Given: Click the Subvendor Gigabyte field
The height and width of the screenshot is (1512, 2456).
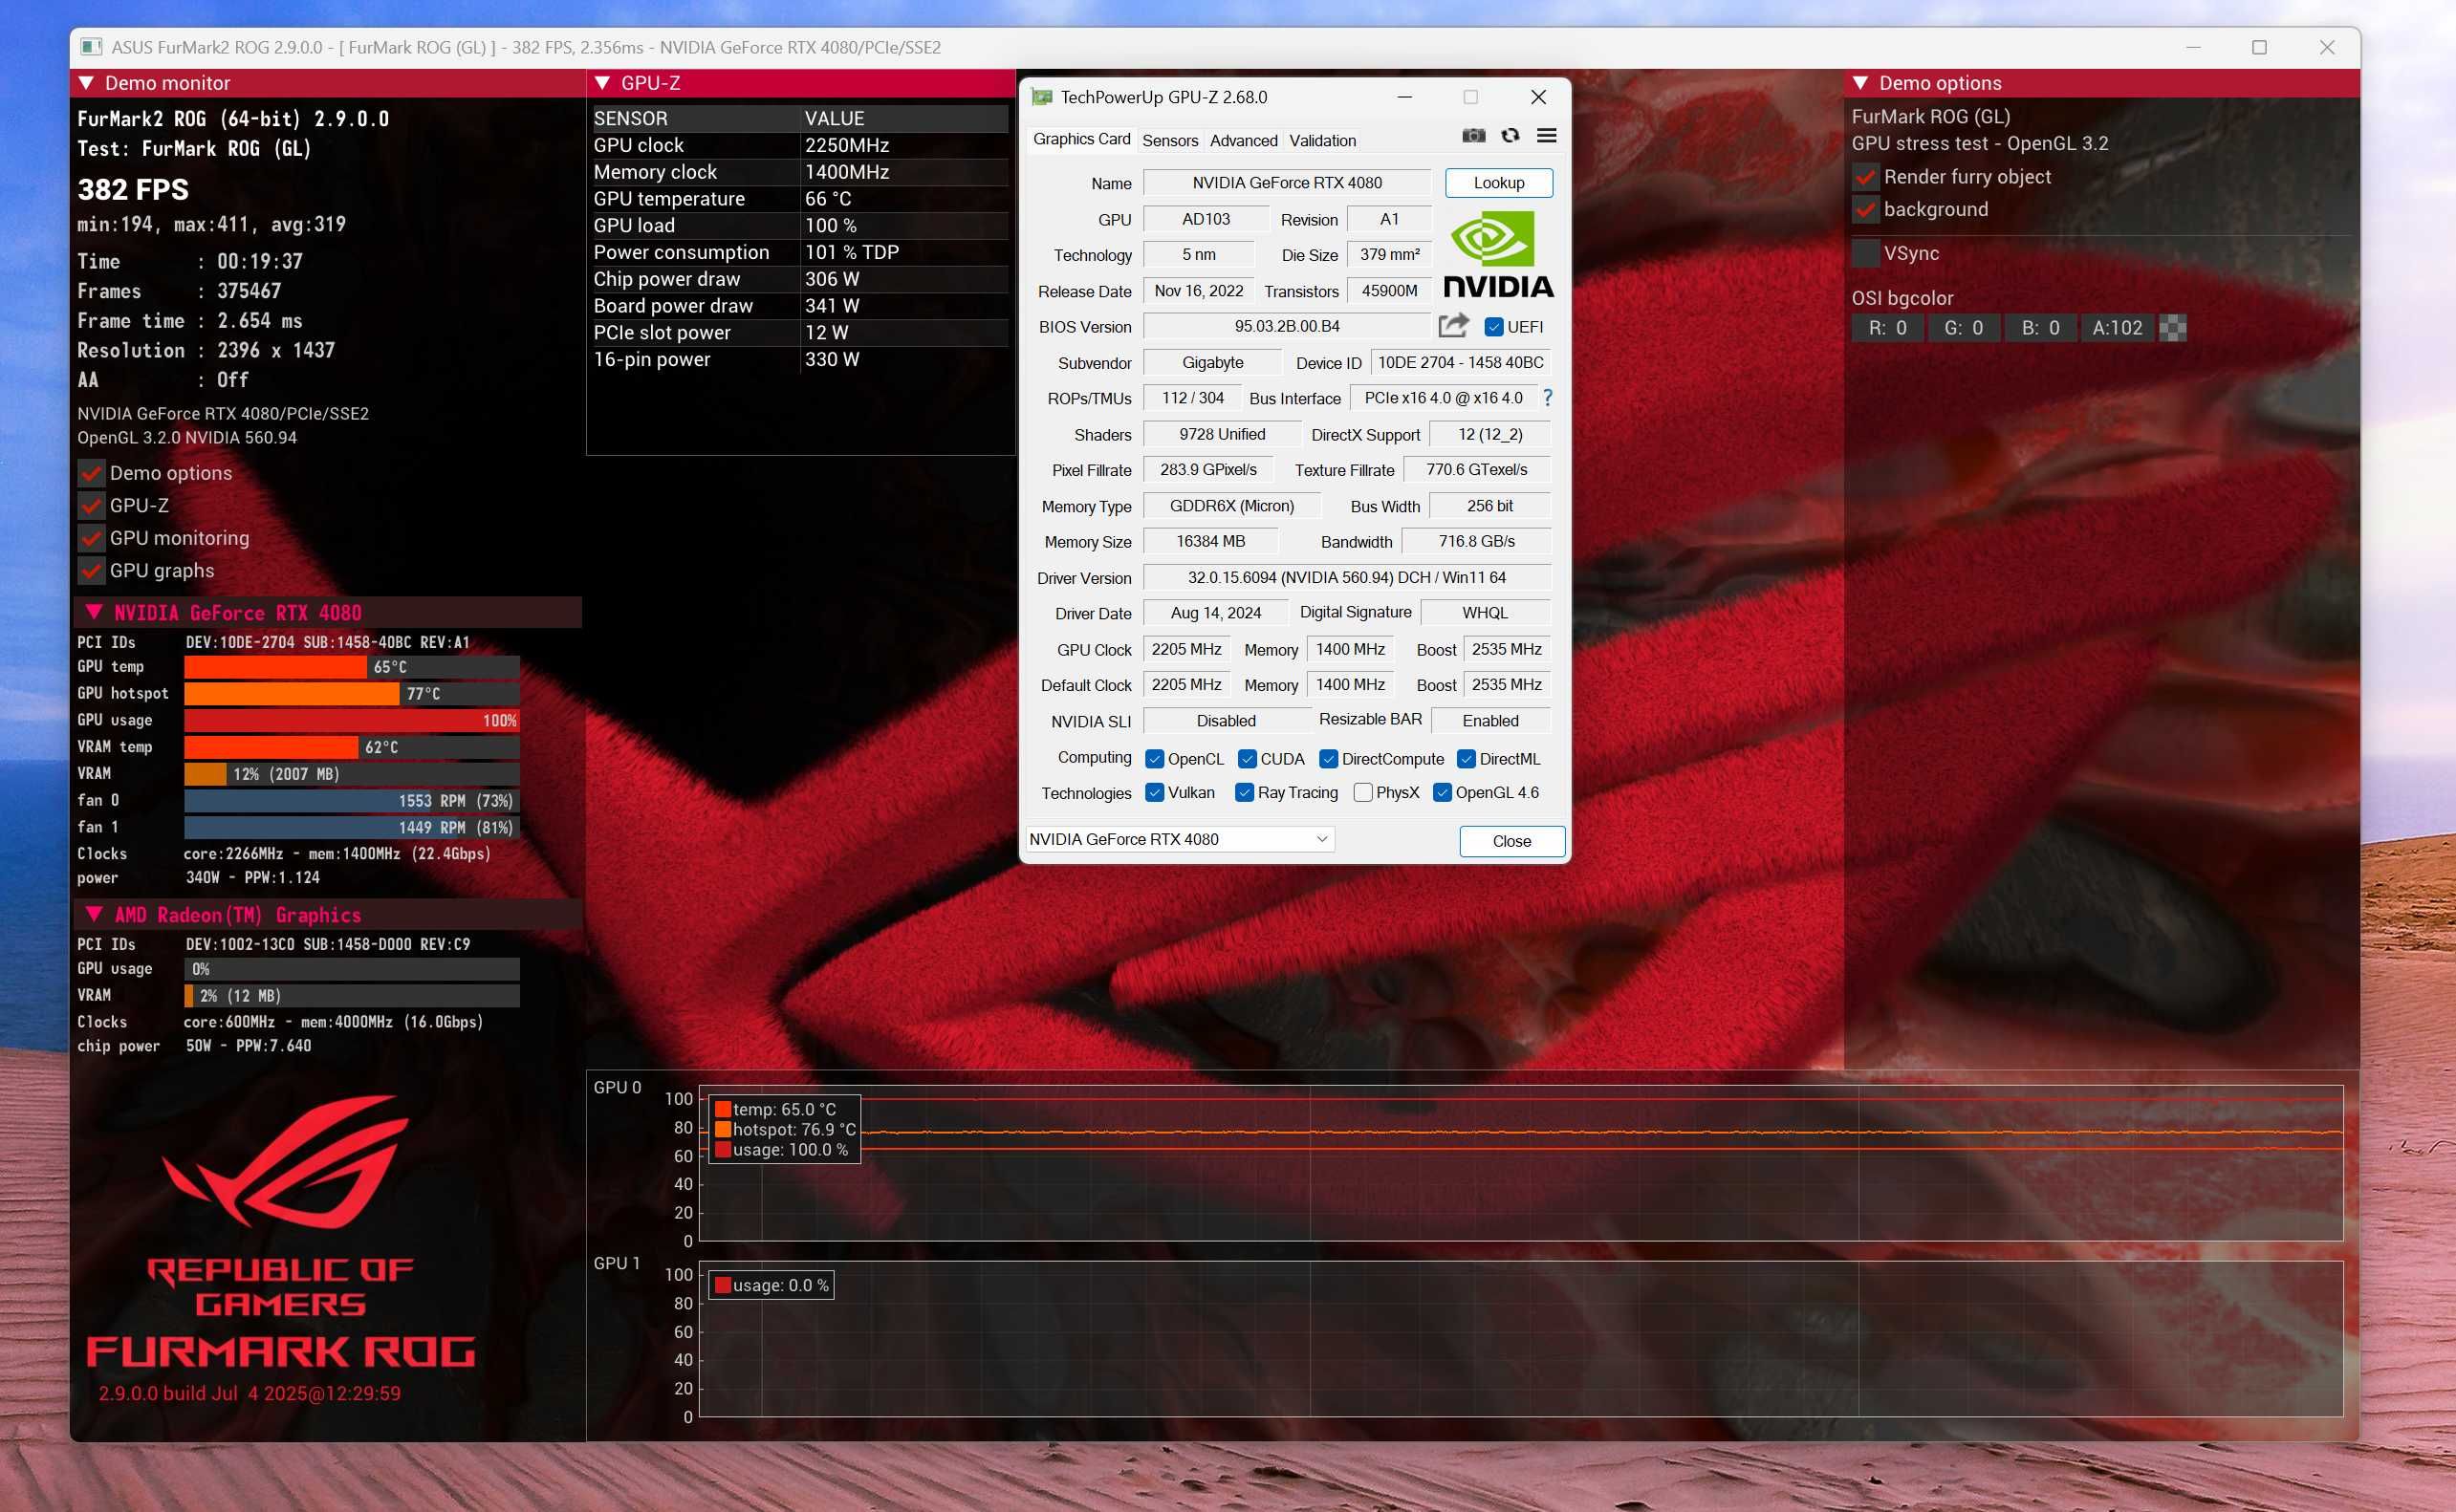Looking at the screenshot, I should click(x=1212, y=362).
